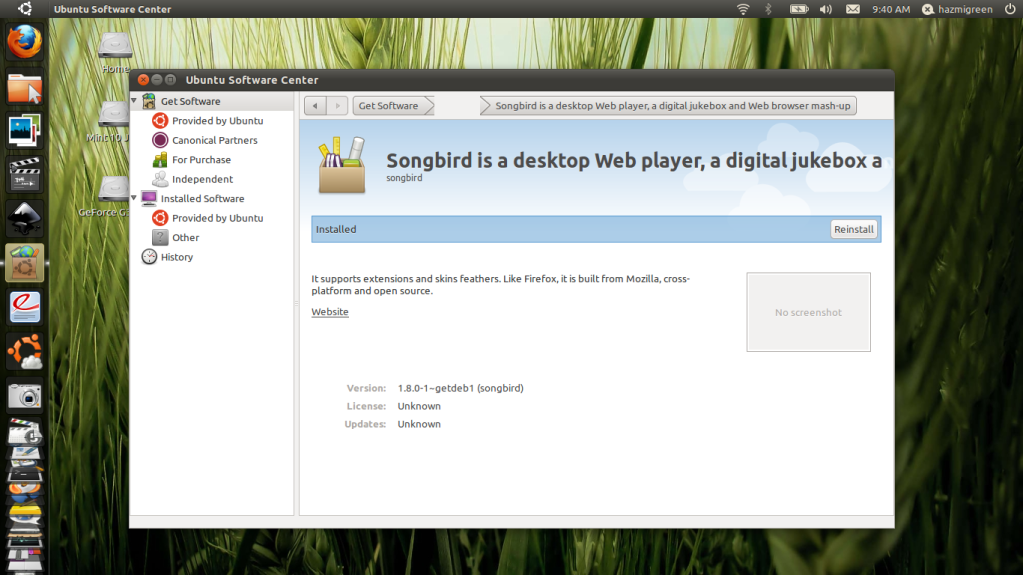Click the Get Software breadcrumb
This screenshot has height=575, width=1023.
click(393, 106)
